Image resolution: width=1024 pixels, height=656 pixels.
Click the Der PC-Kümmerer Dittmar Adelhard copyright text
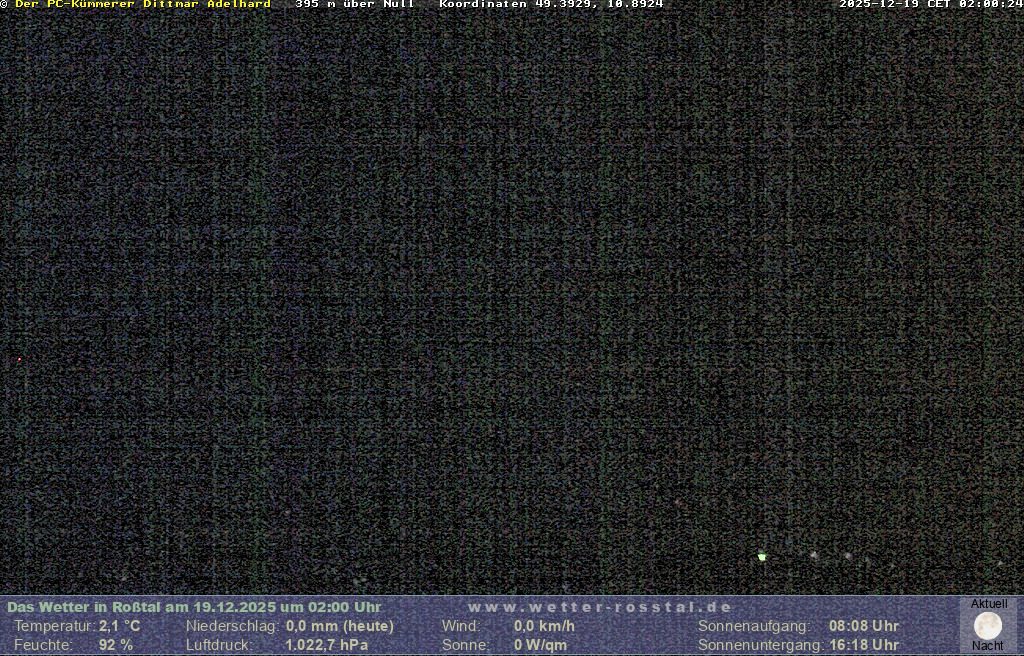(142, 5)
